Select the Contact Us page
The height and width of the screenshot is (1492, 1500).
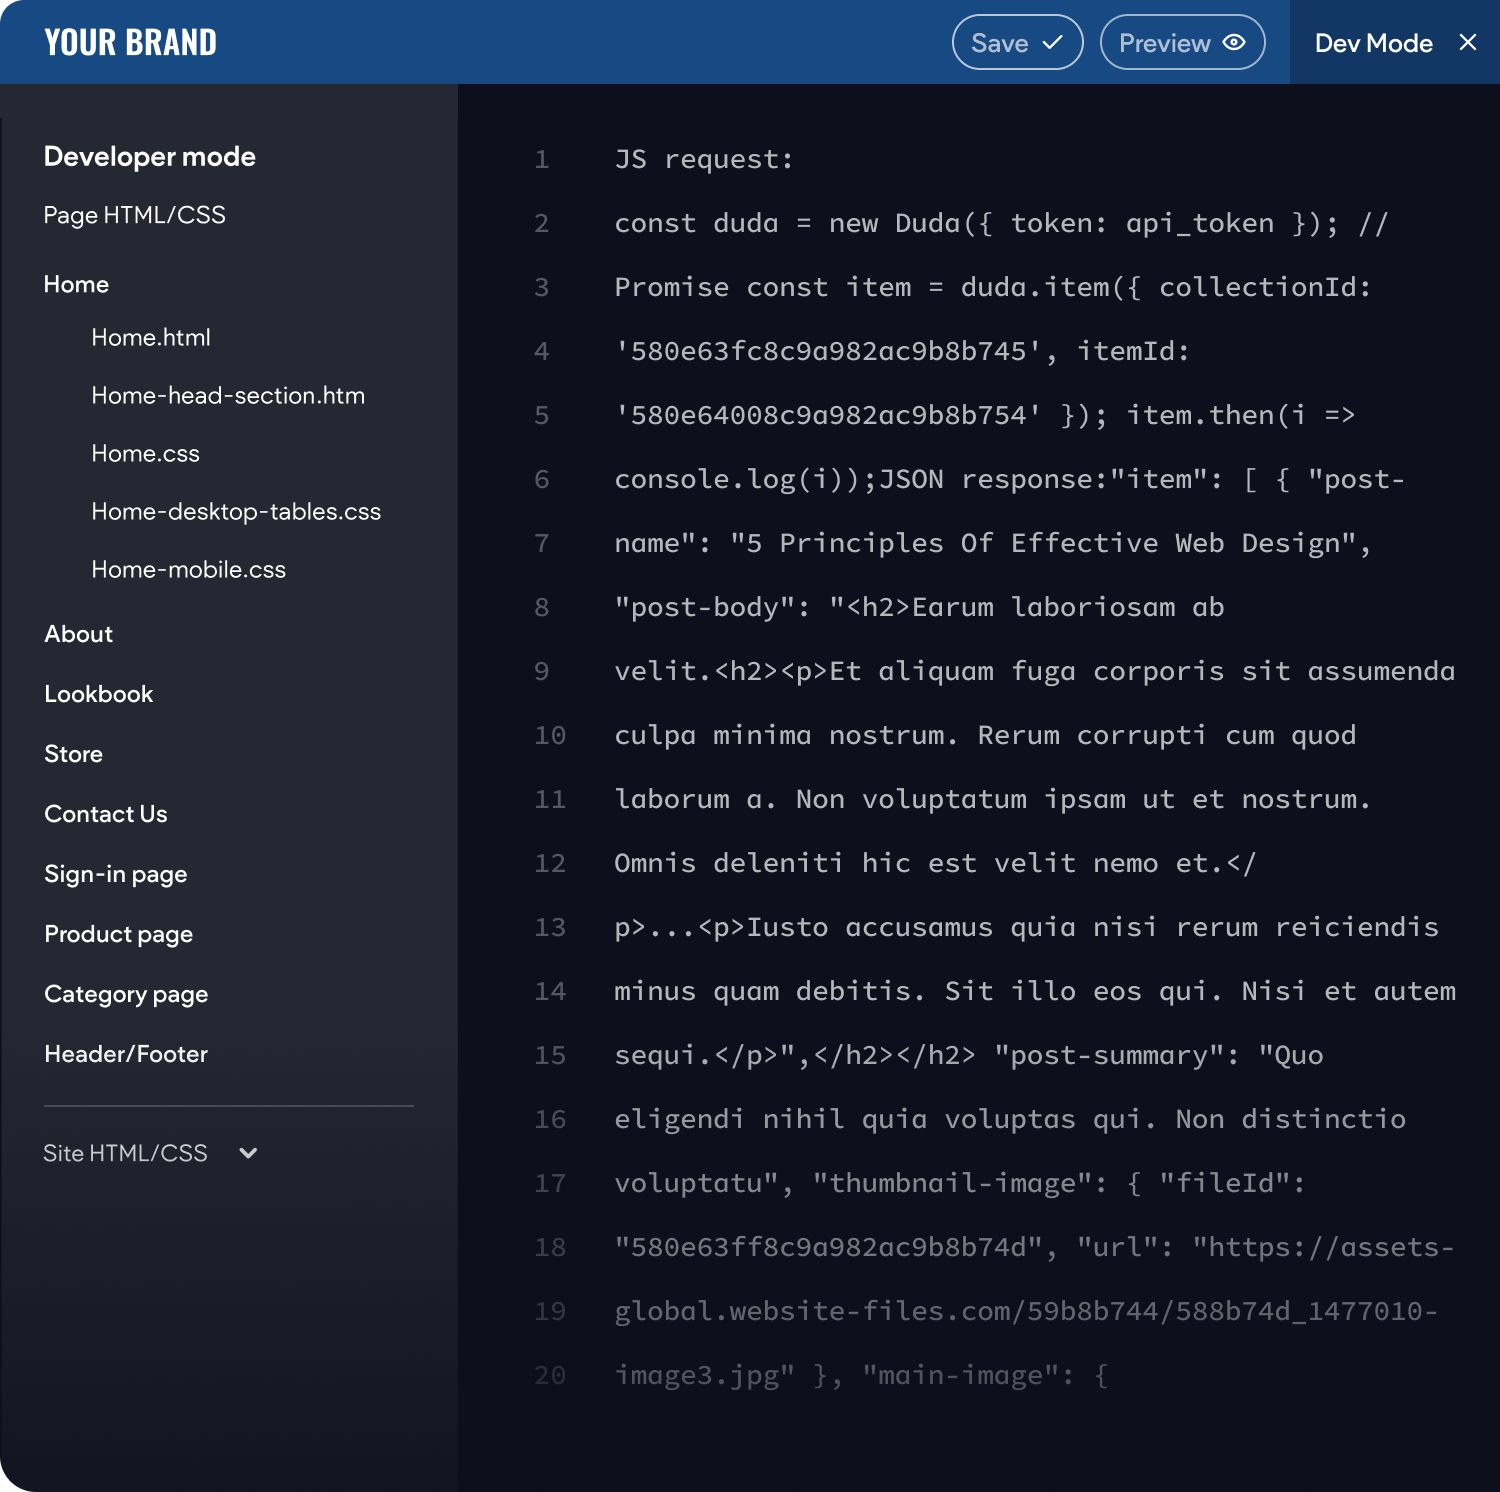[106, 814]
